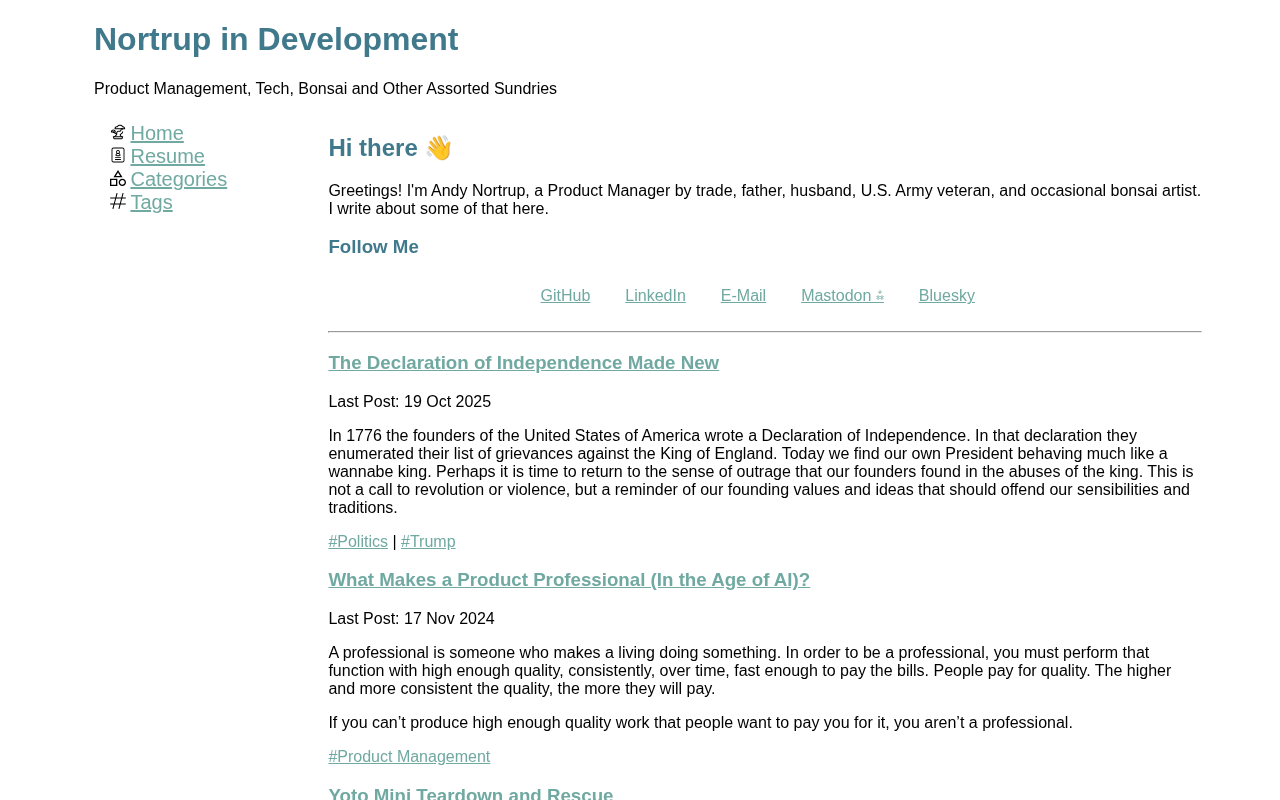Read The Declaration of Independence Made New

(523, 363)
